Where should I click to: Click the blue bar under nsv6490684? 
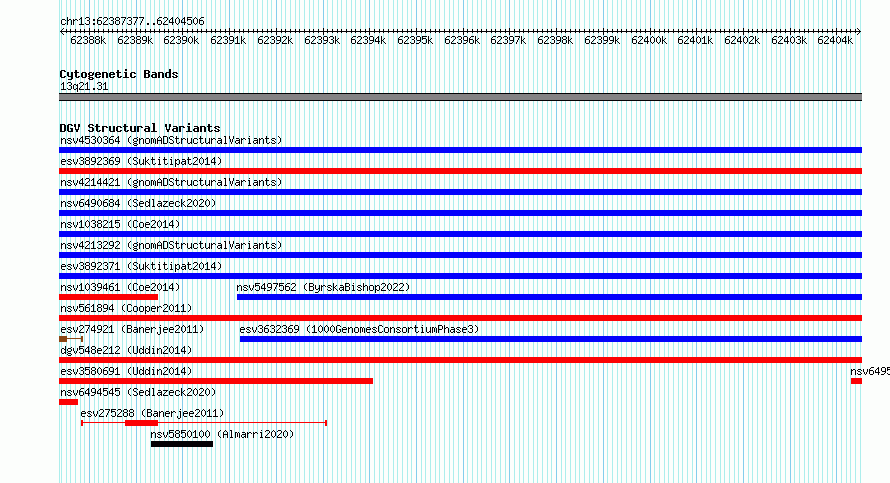click(x=460, y=213)
